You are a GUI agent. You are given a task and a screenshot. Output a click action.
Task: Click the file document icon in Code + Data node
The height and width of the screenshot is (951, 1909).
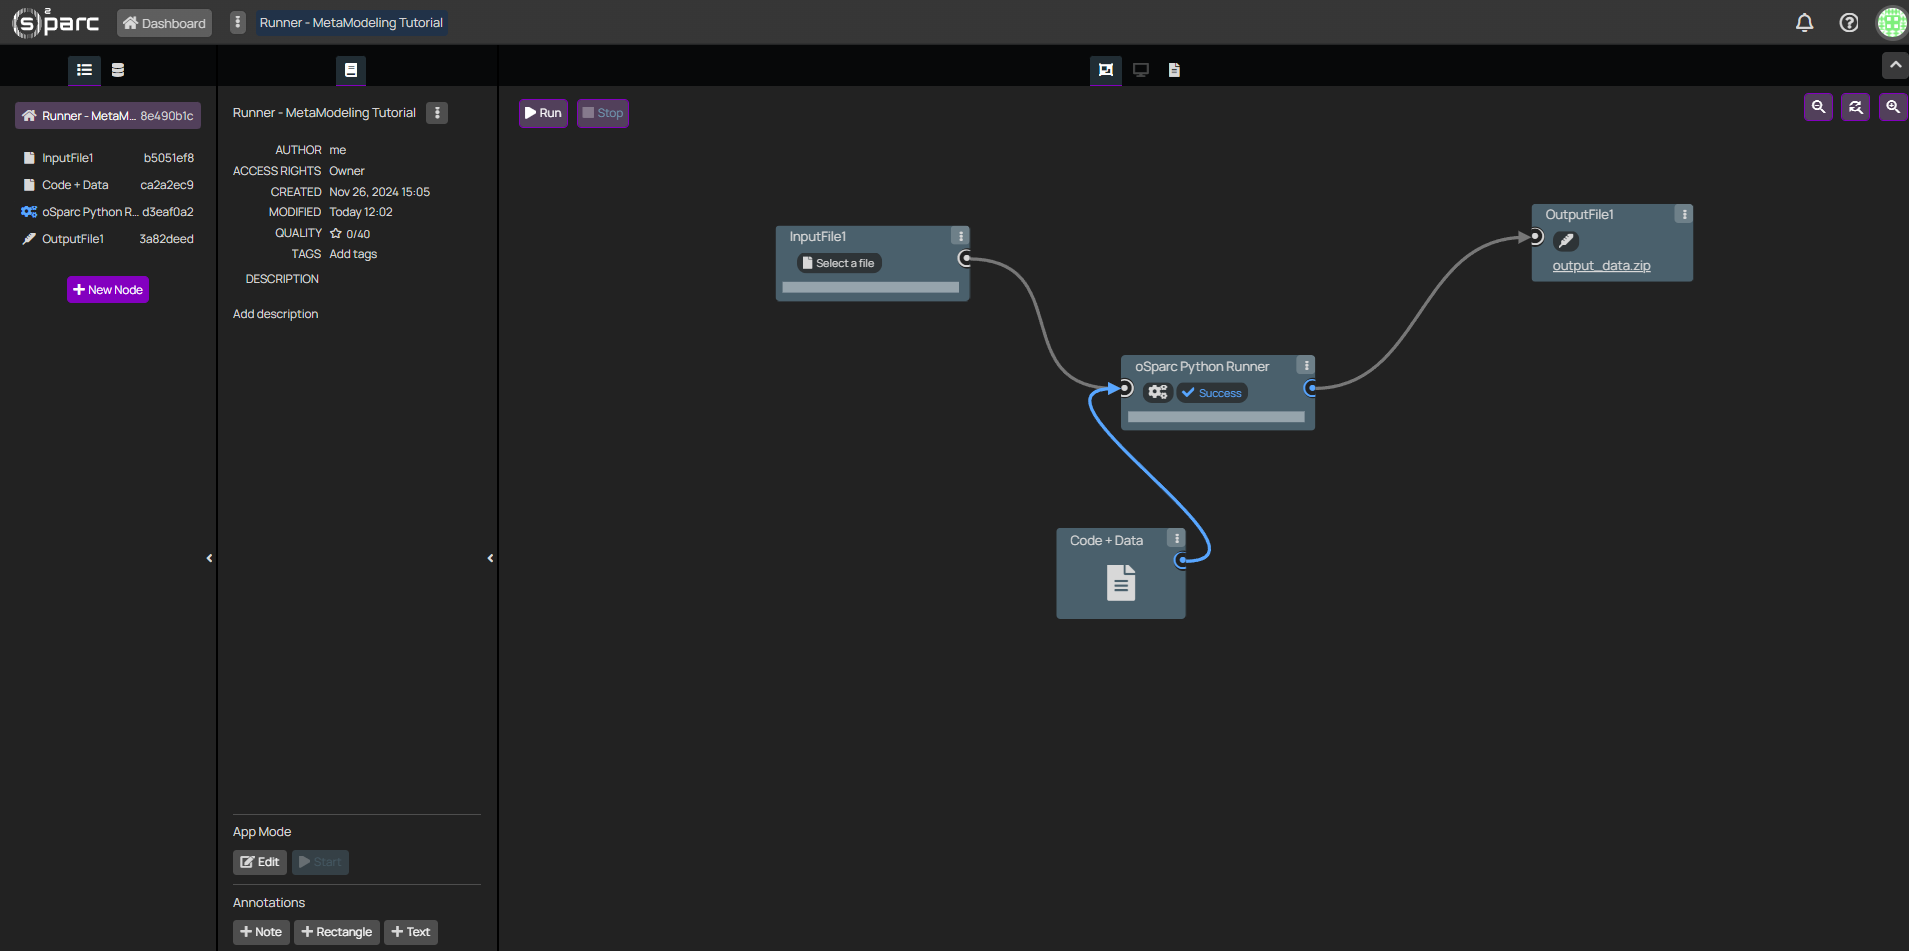coord(1121,583)
